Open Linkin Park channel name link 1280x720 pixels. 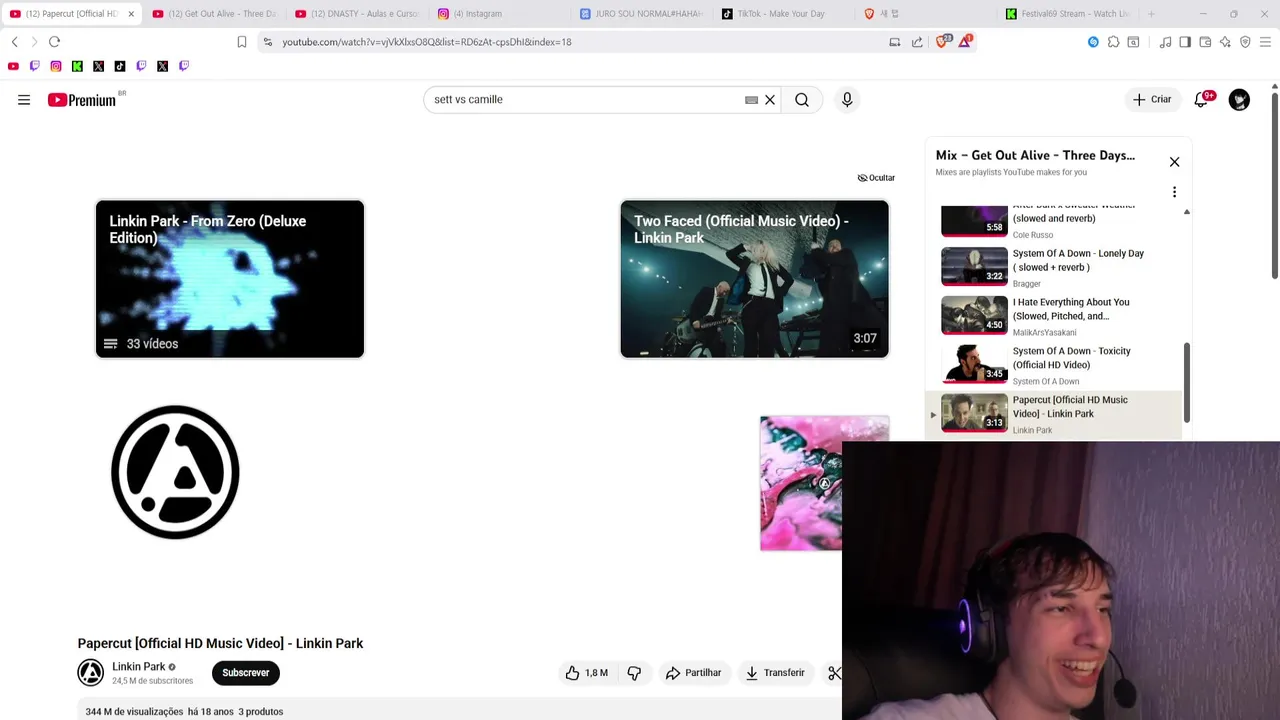[138, 667]
